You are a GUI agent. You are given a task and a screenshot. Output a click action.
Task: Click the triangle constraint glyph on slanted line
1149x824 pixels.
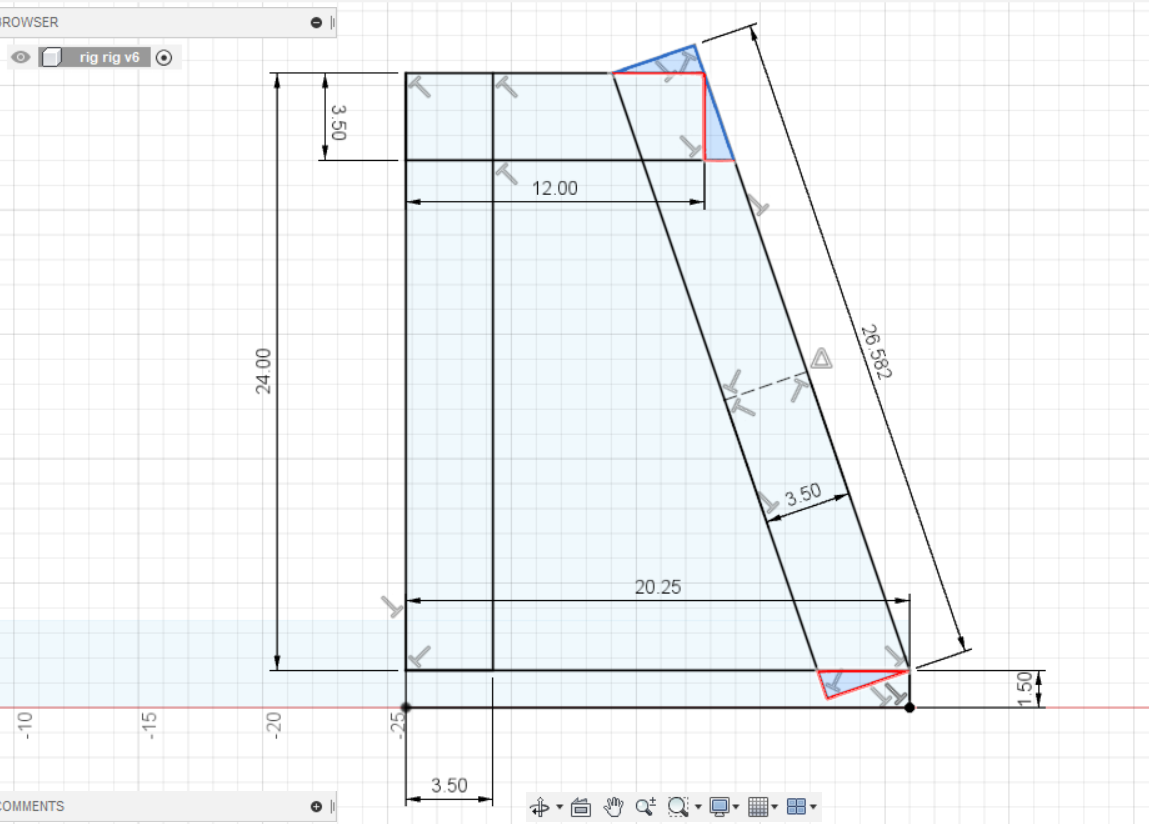[821, 358]
